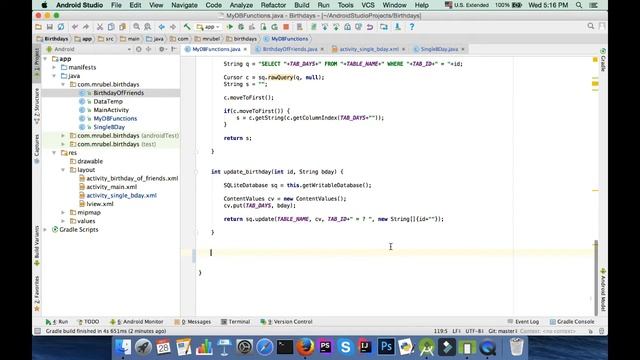Click the Back navigation arrow
The image size is (640, 360).
pyautogui.click(x=162, y=27)
